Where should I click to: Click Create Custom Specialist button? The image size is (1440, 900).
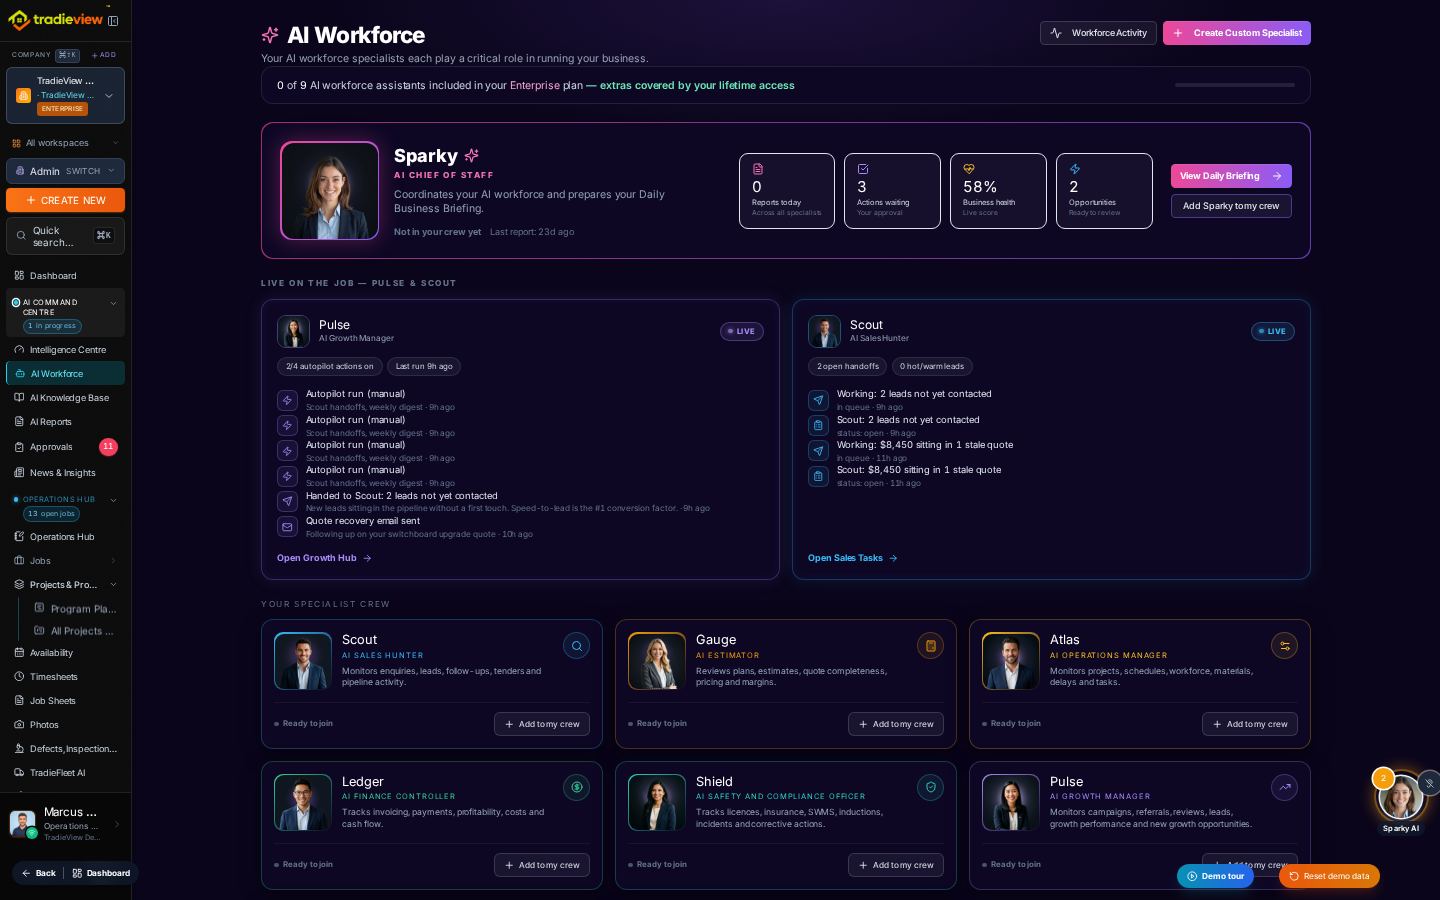point(1236,33)
